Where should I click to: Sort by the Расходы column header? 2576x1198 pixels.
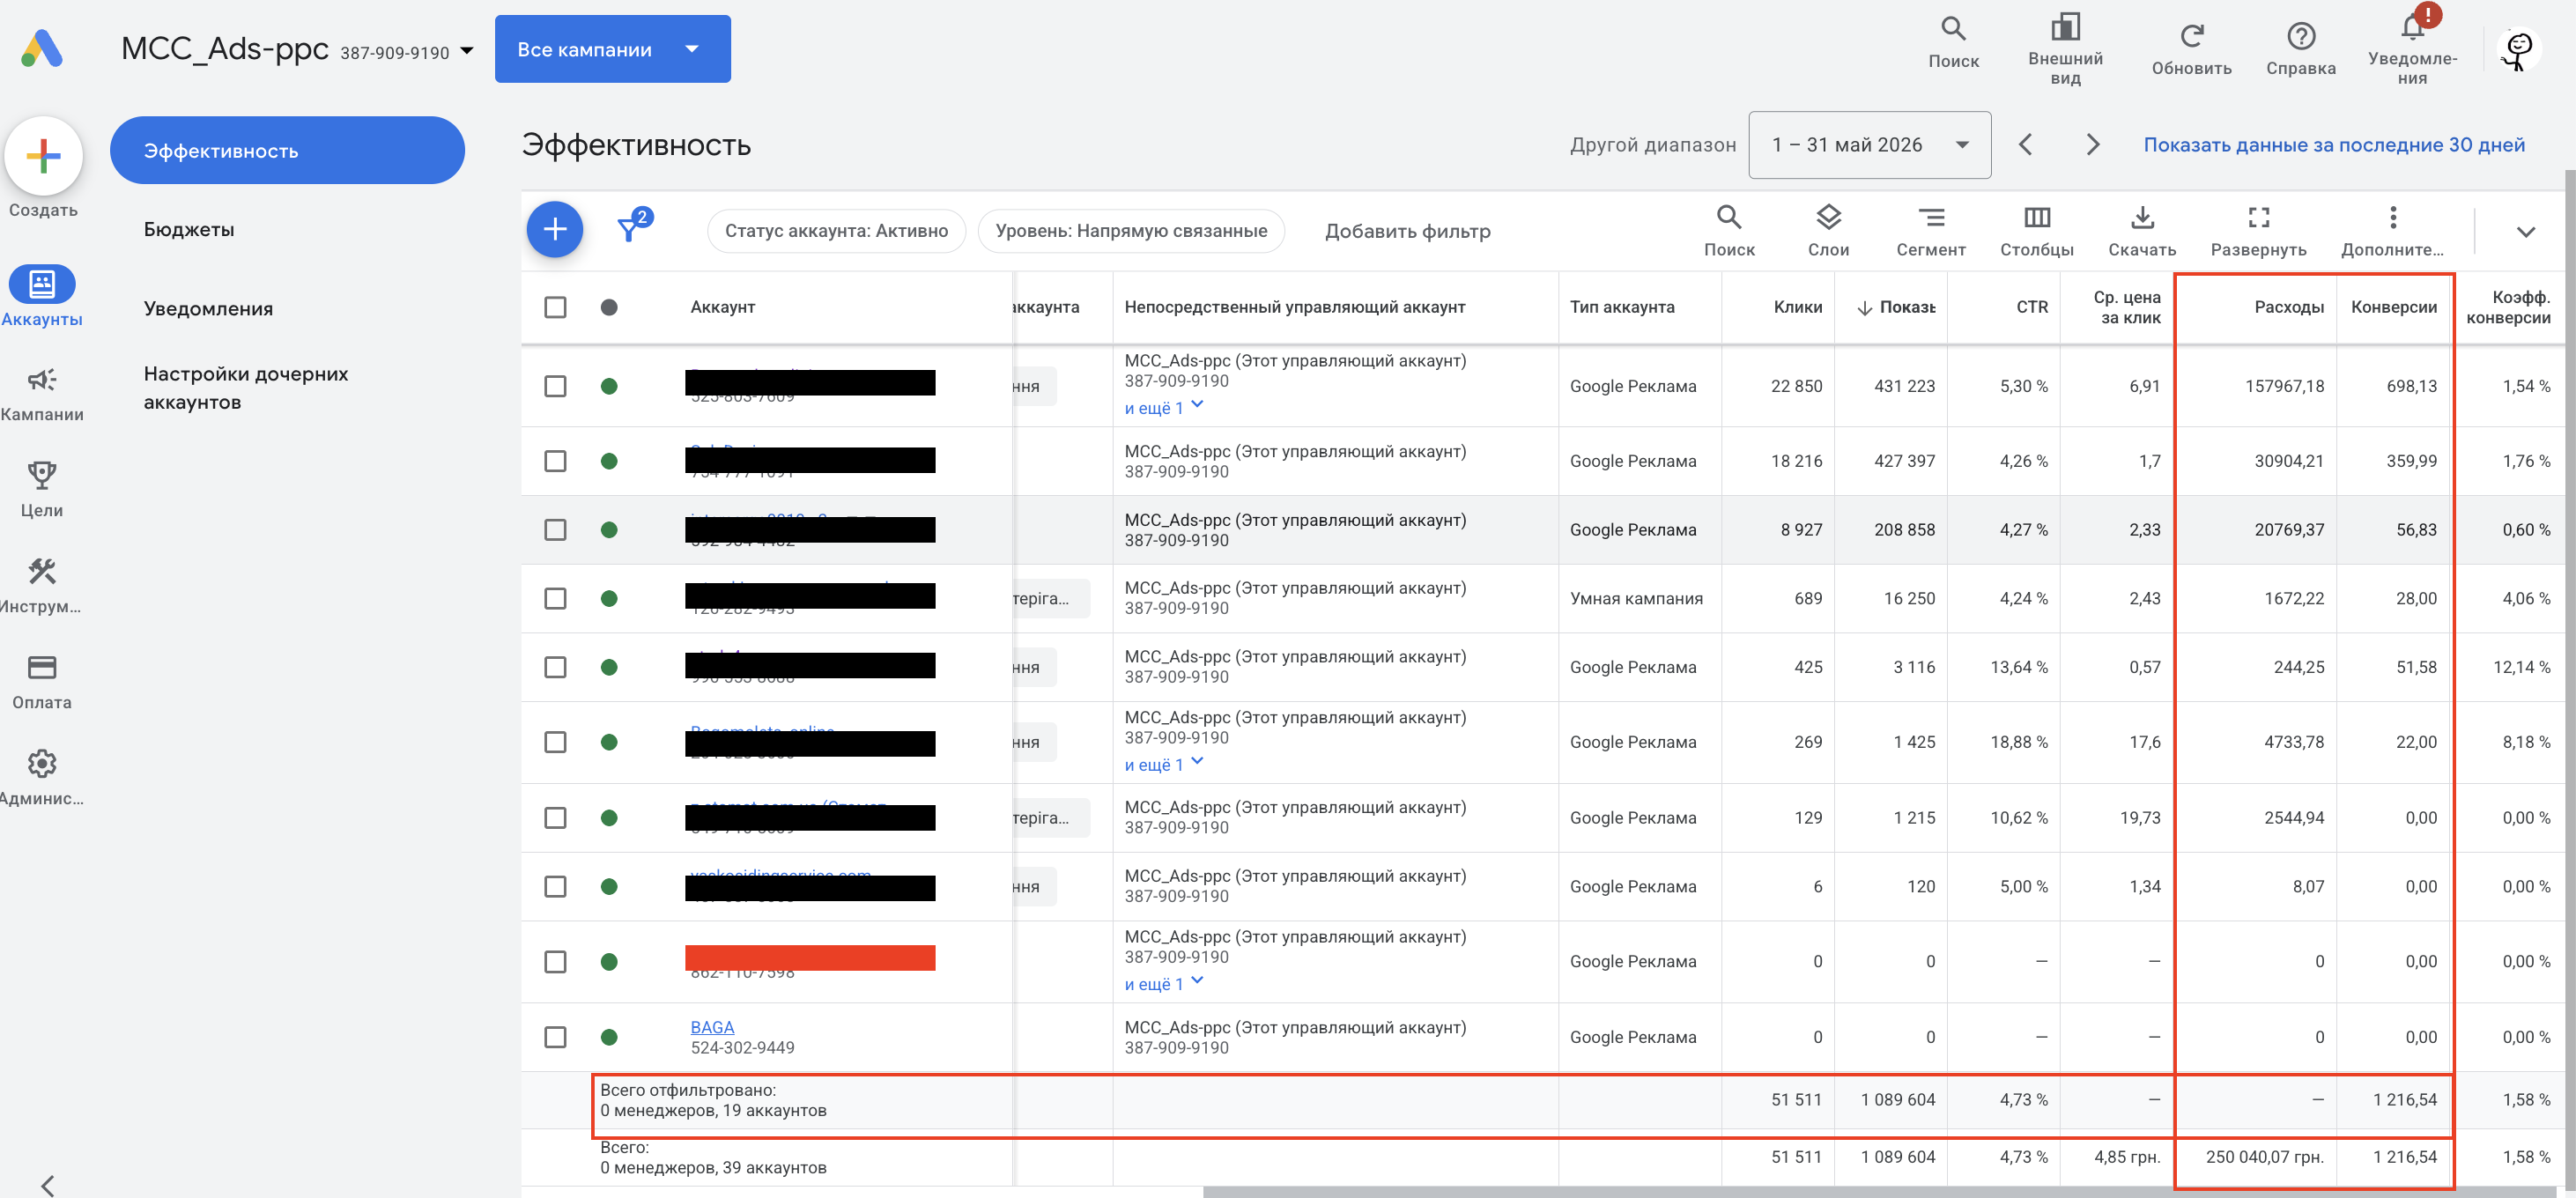2288,307
